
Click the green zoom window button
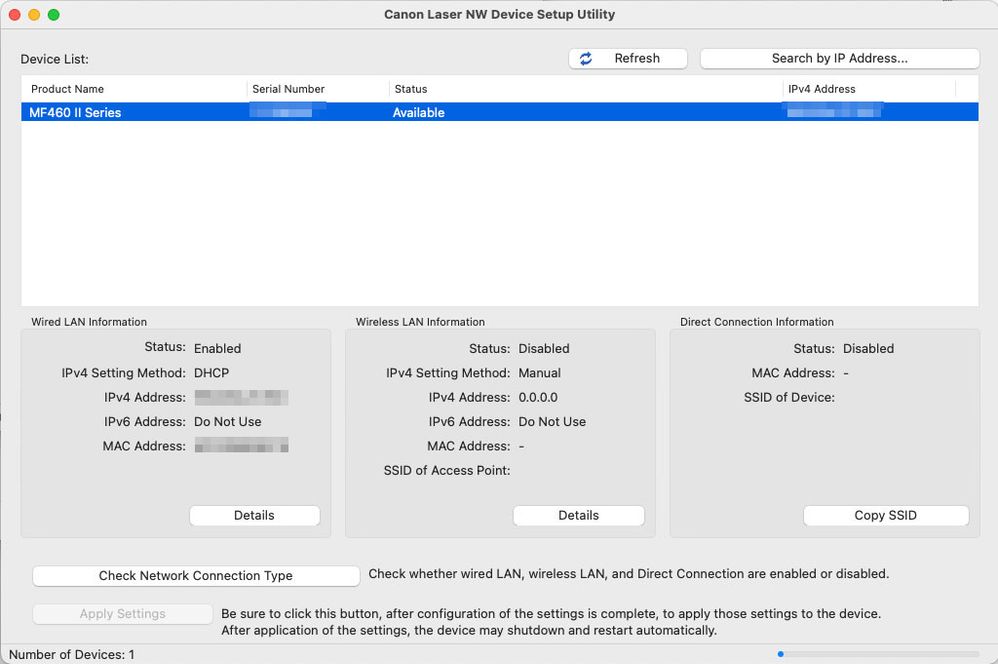[54, 15]
